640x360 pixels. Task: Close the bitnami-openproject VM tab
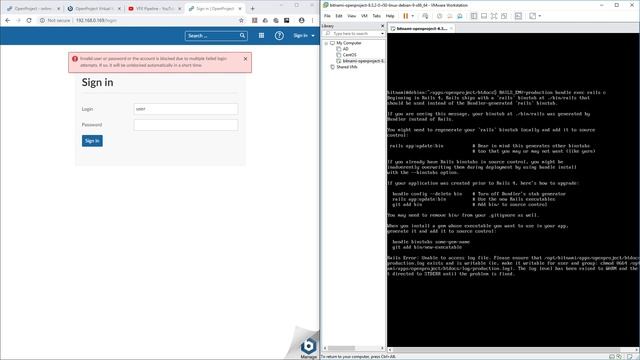(451, 29)
